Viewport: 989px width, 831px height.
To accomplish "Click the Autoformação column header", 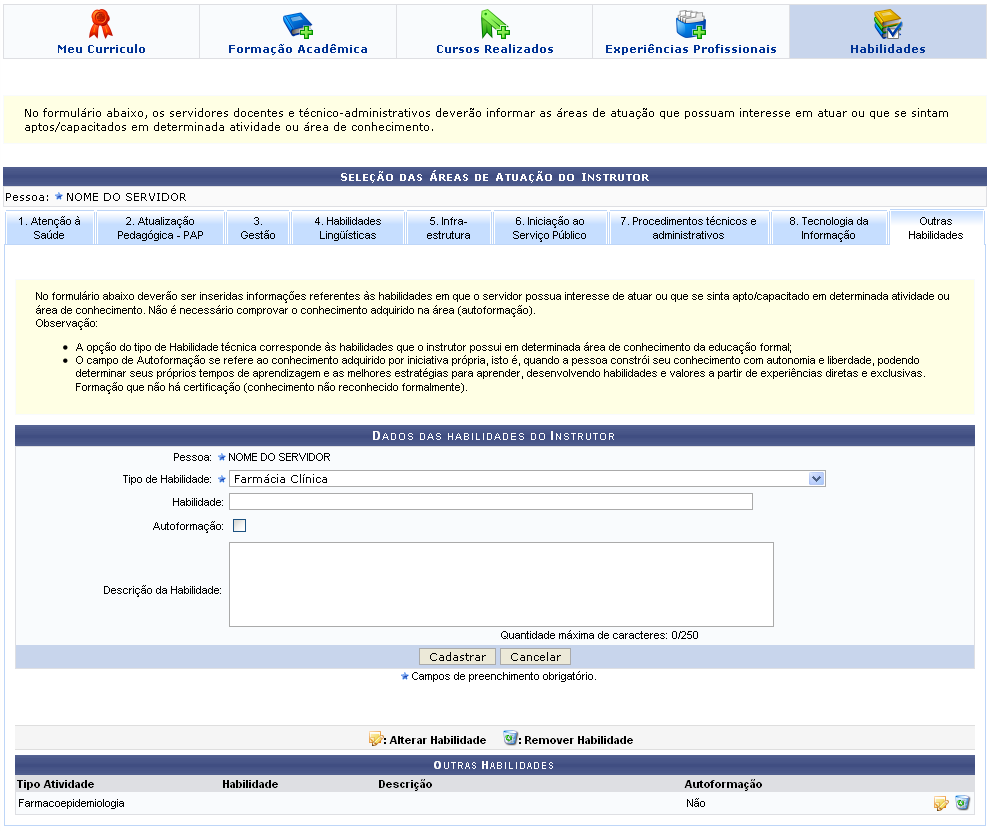I will click(x=723, y=784).
